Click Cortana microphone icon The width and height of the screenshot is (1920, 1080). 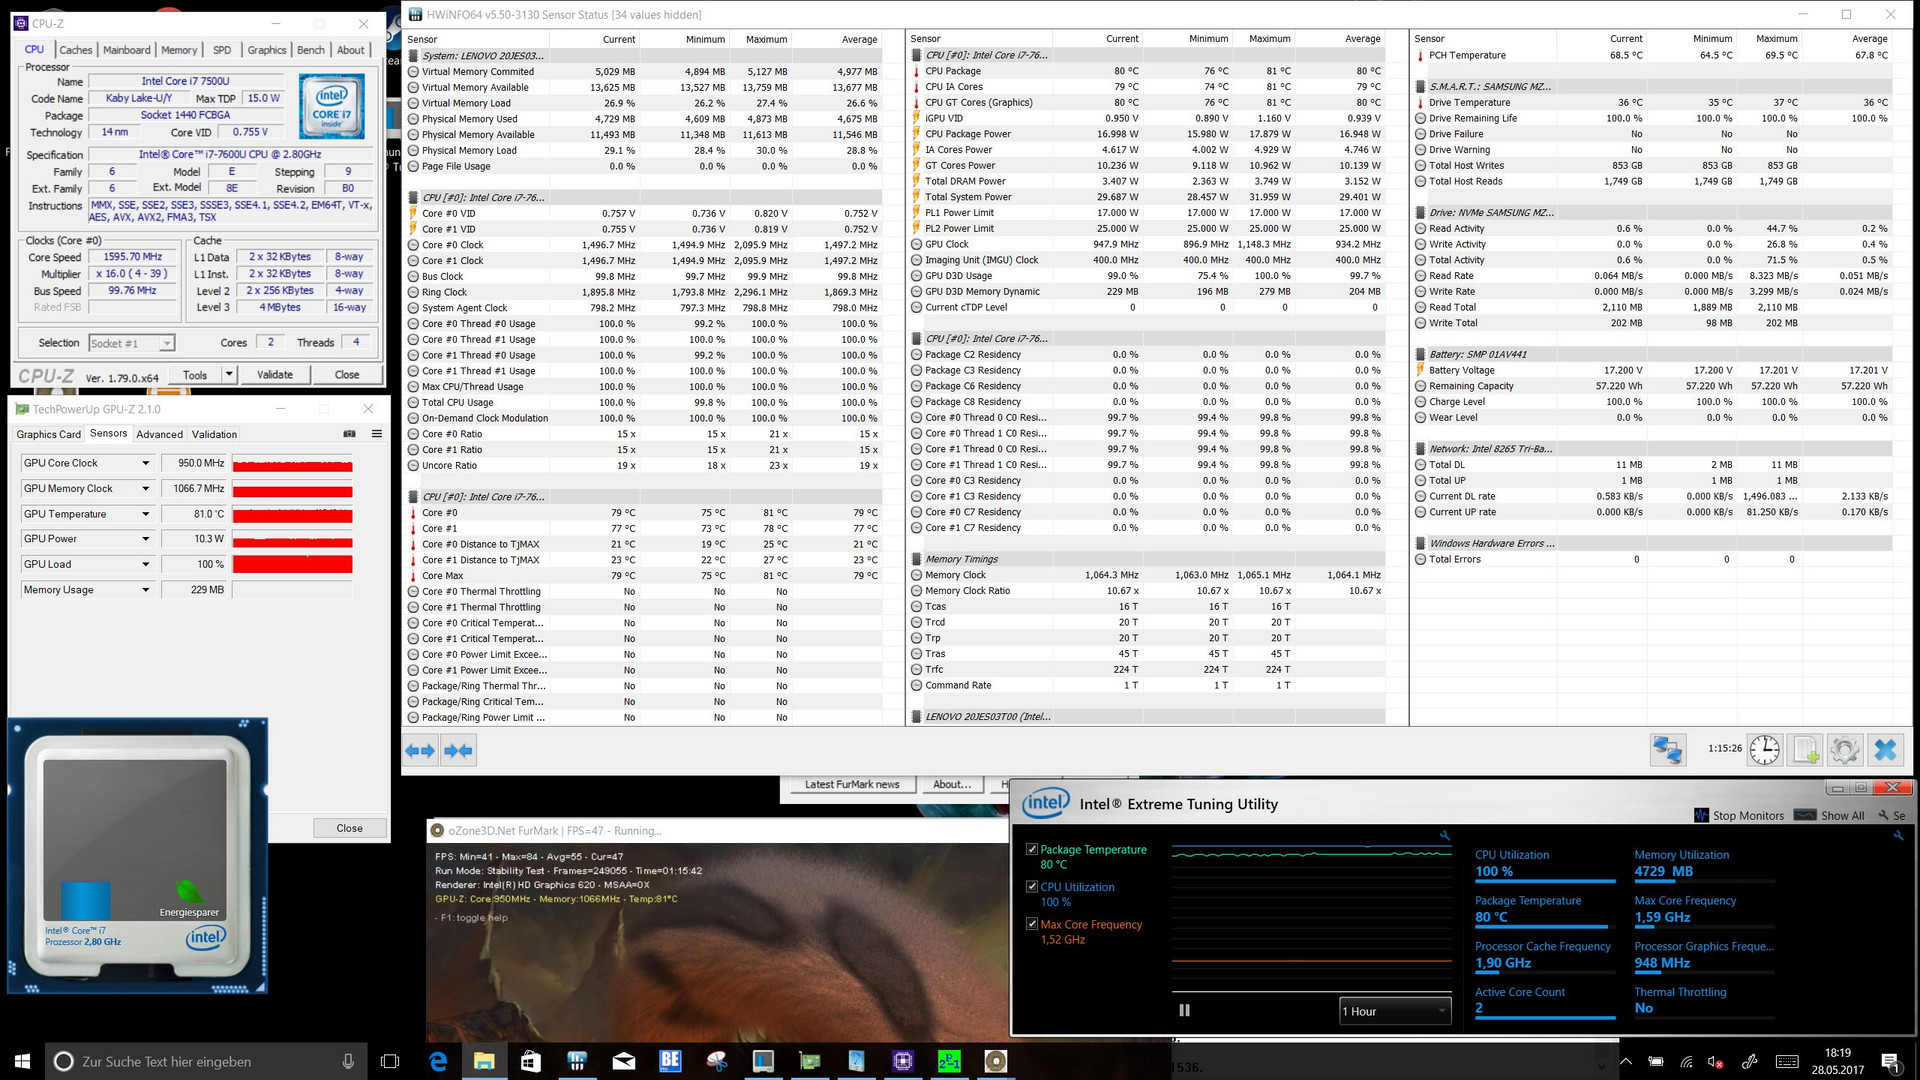pyautogui.click(x=348, y=1061)
